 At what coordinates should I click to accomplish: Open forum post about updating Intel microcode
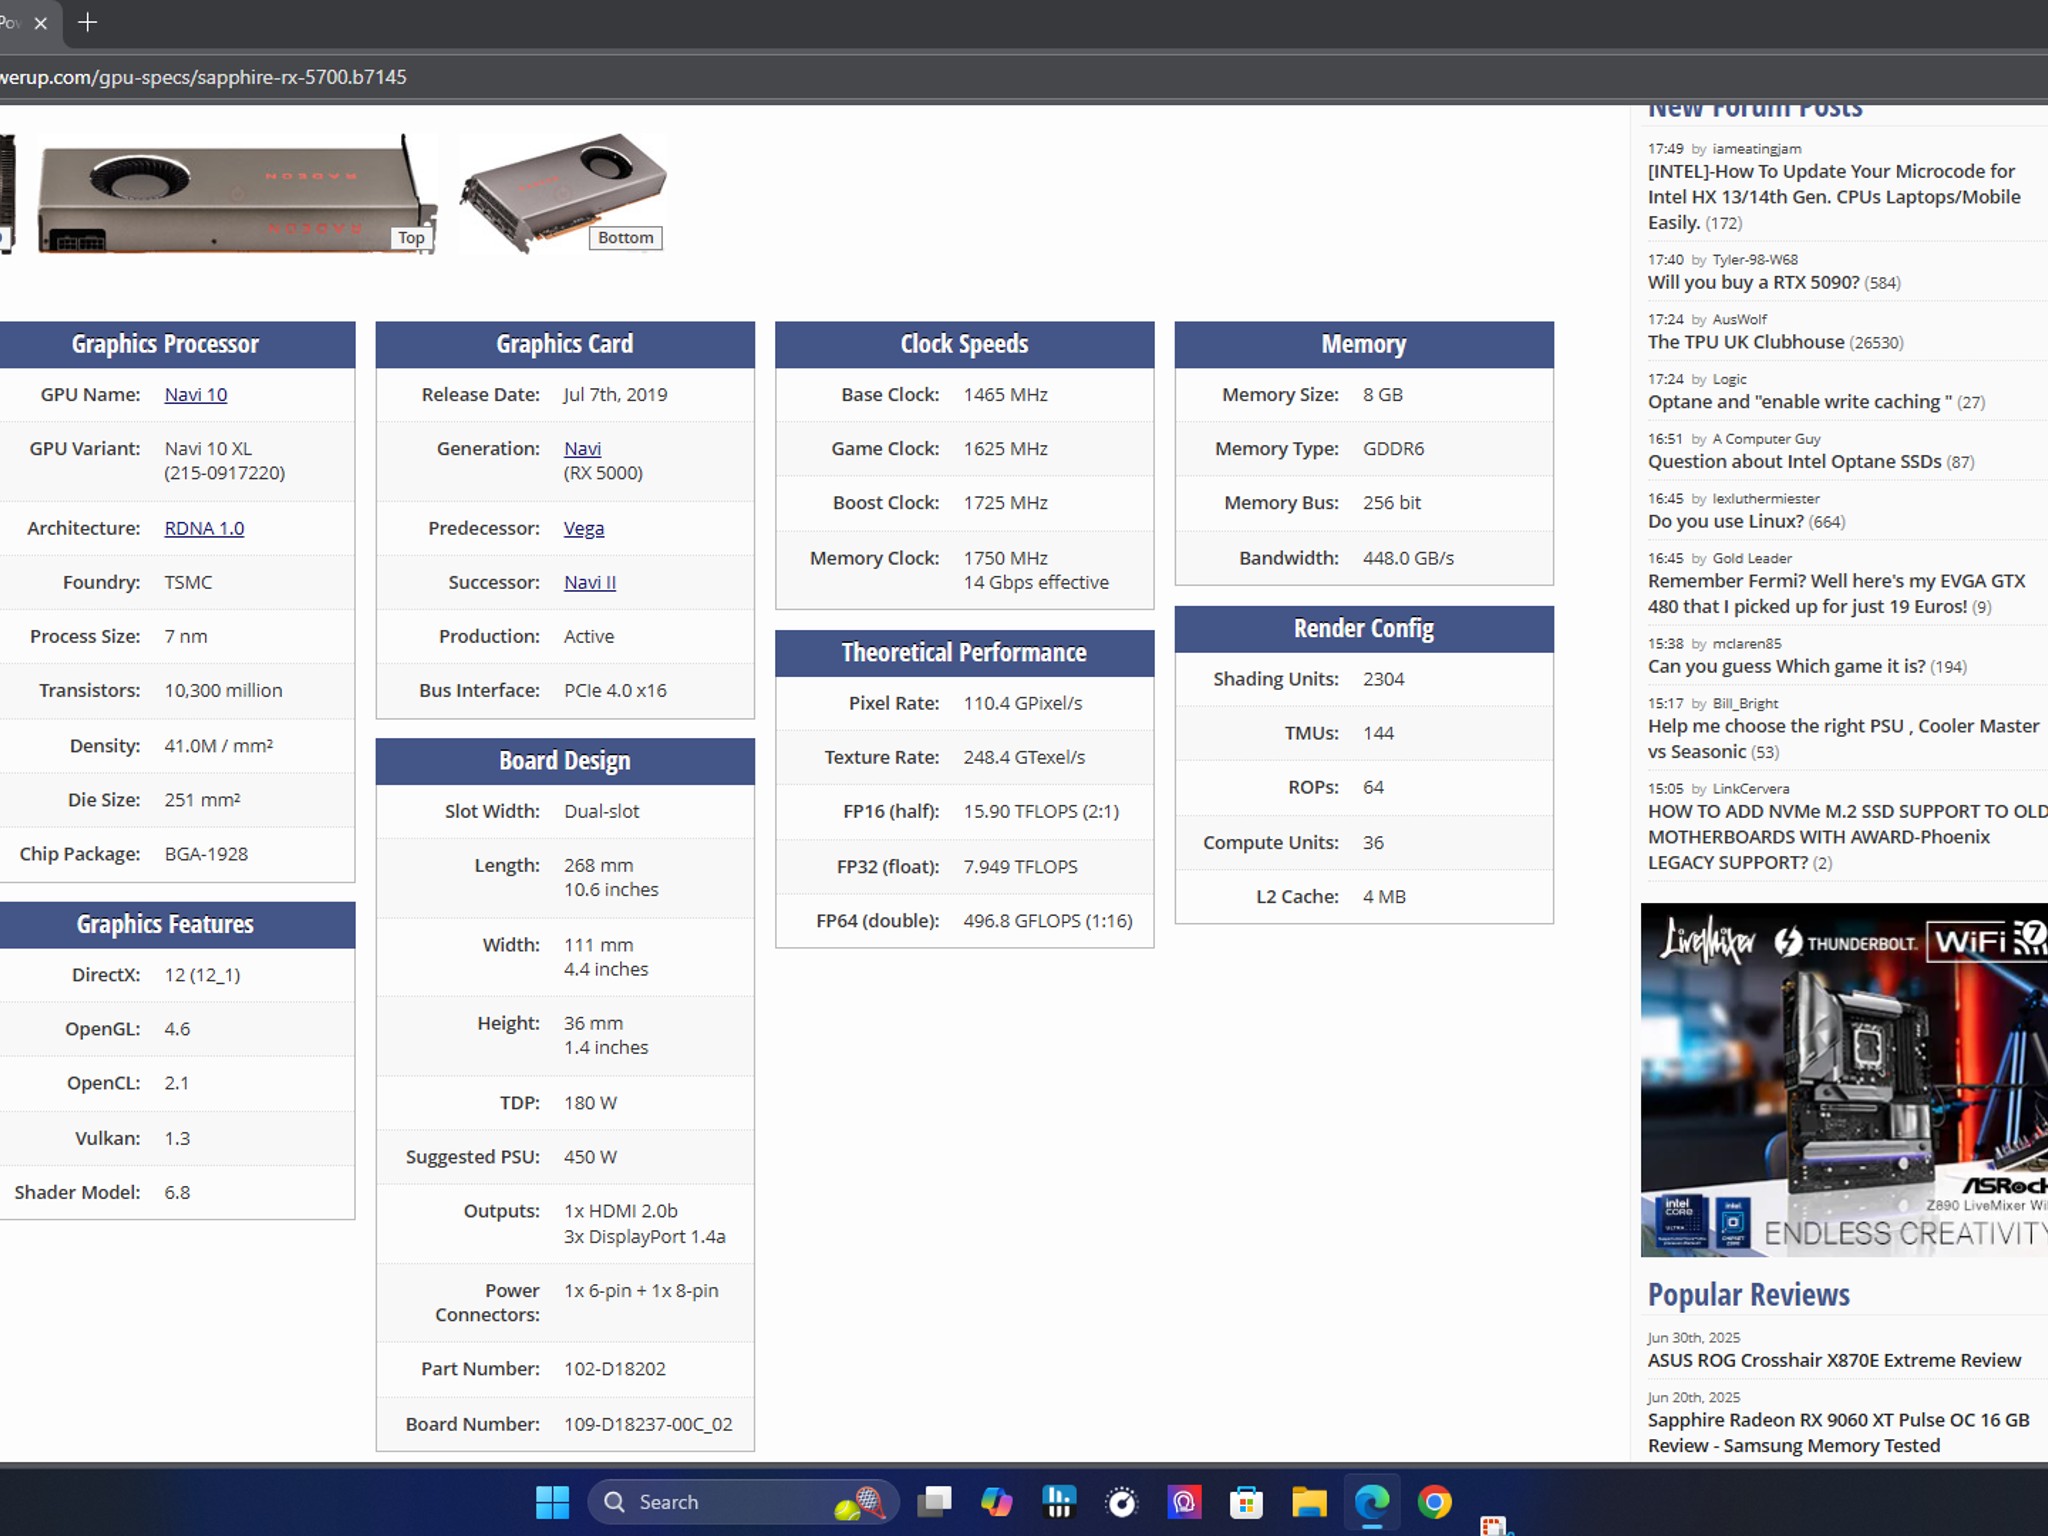point(1833,196)
